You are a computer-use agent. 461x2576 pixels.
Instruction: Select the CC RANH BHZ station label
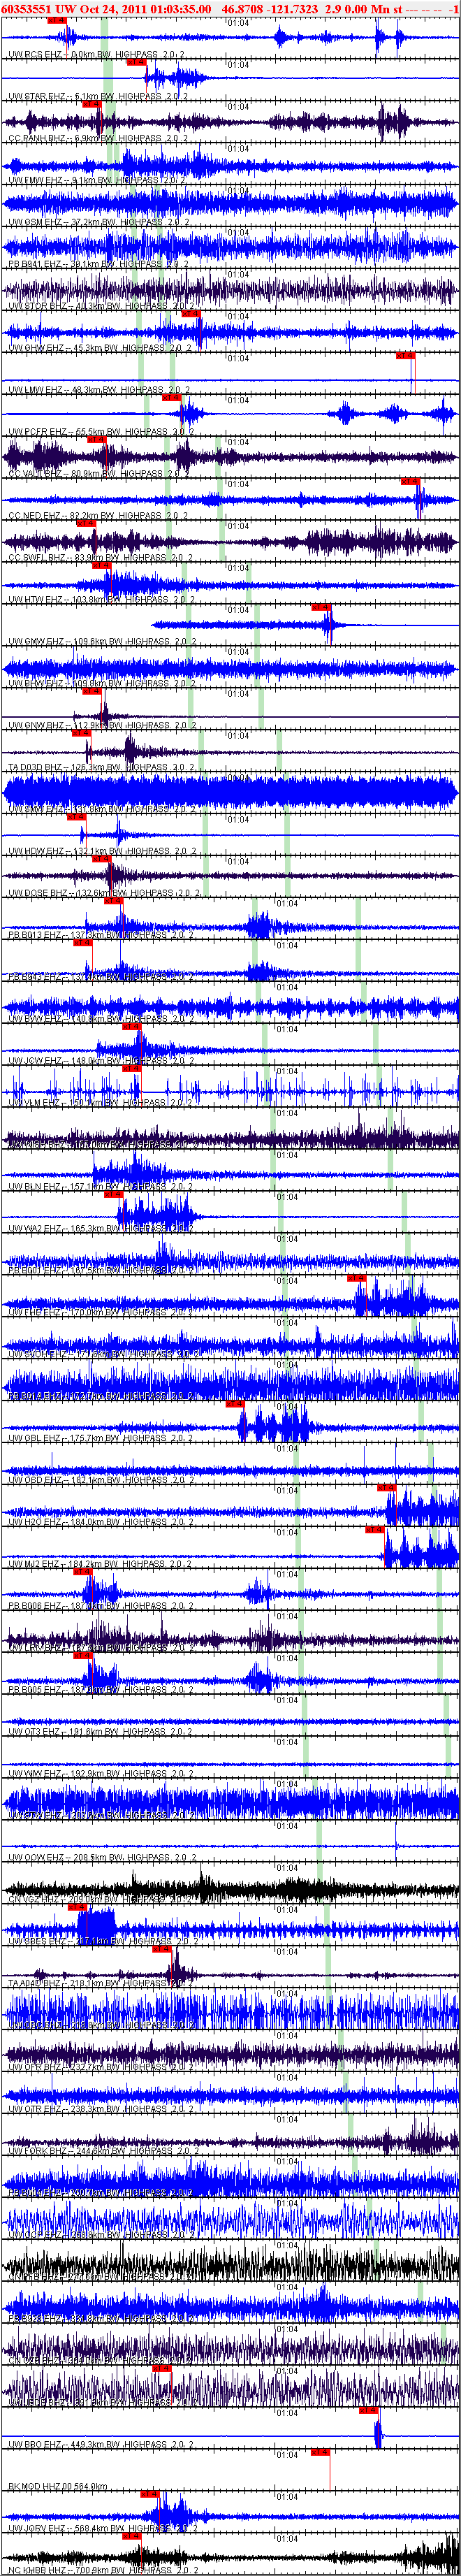[x=98, y=138]
